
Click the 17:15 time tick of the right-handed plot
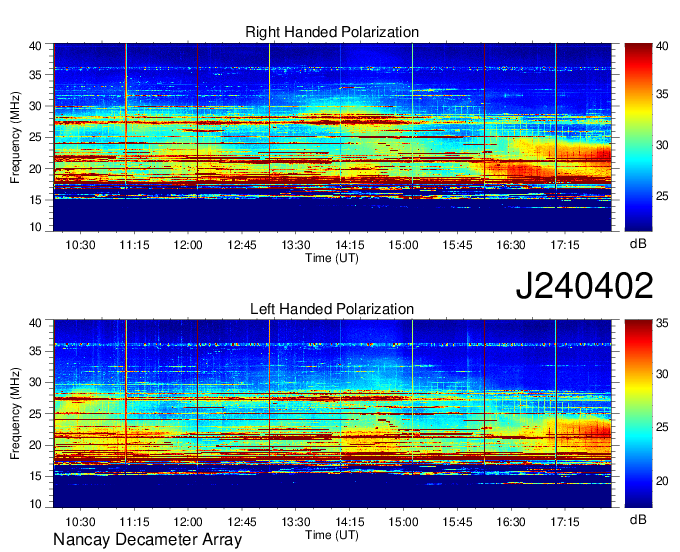[565, 245]
